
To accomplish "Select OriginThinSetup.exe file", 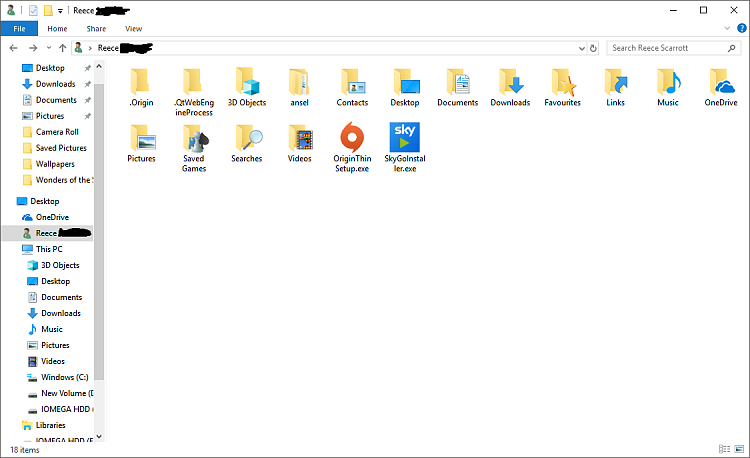I will (x=352, y=147).
